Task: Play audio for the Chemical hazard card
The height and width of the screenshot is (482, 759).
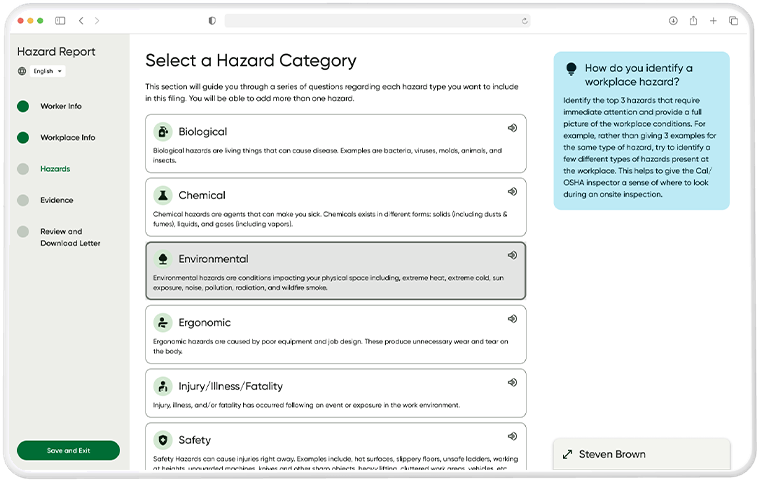Action: pyautogui.click(x=512, y=192)
